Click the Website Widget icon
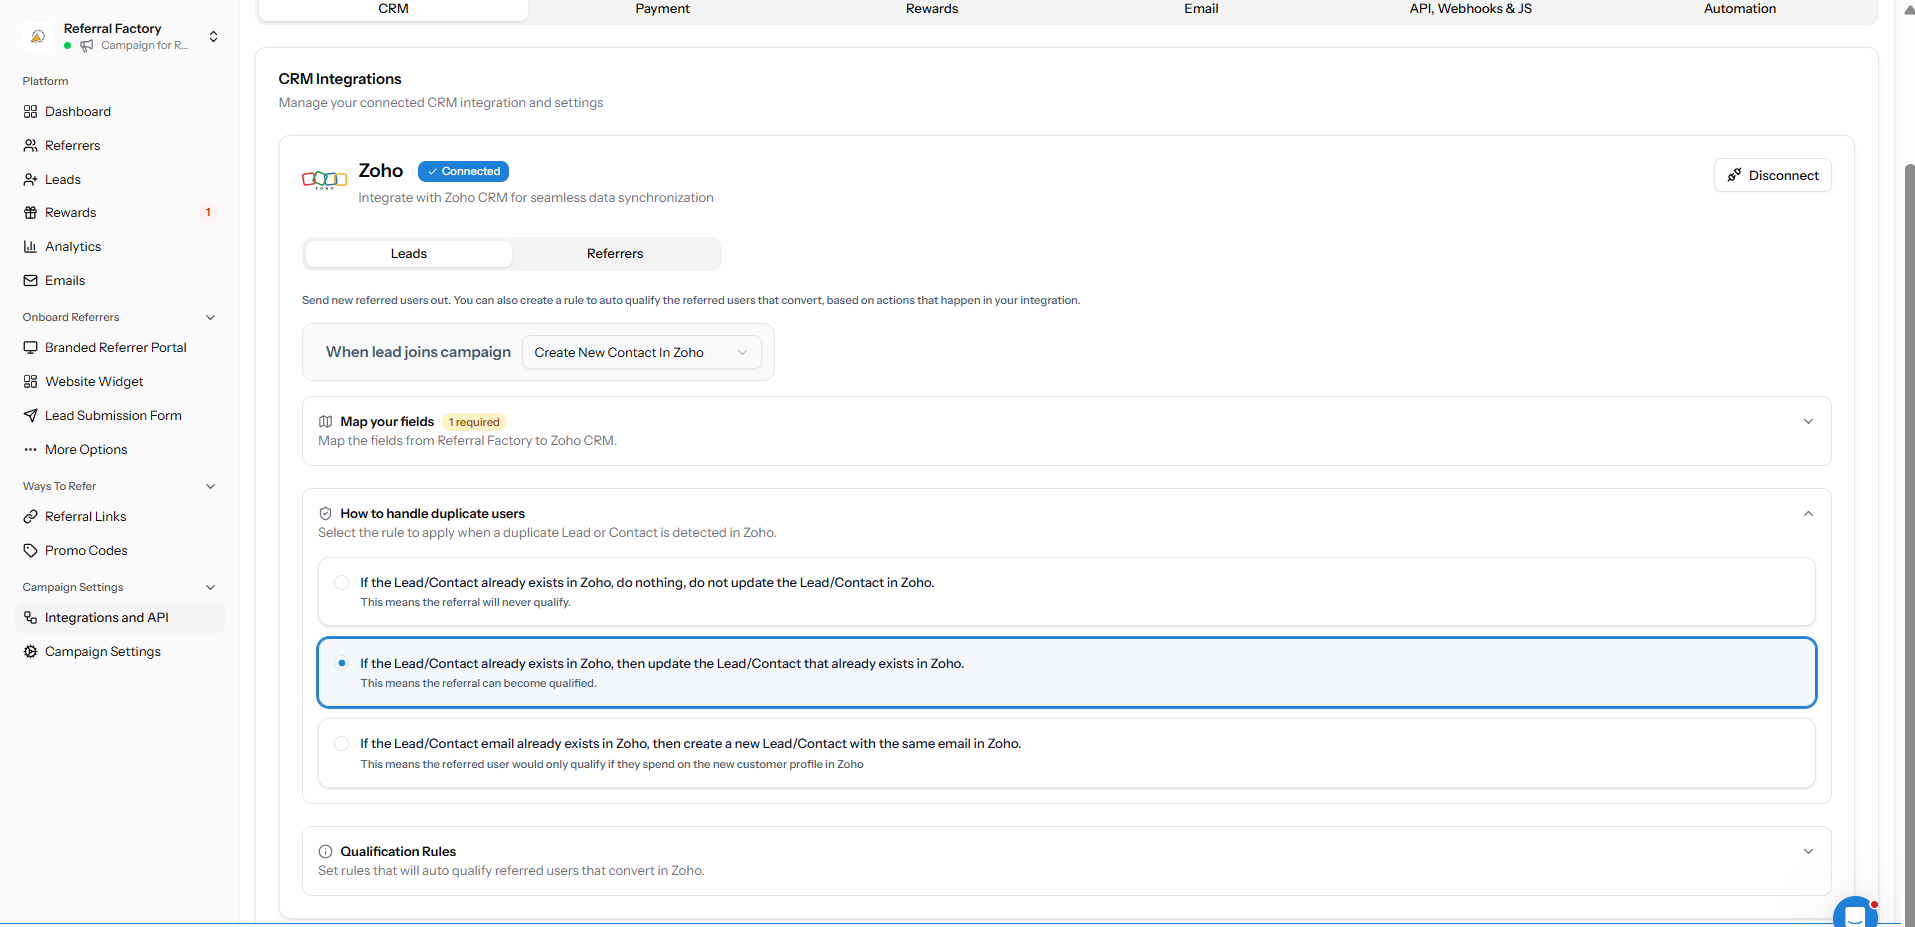This screenshot has width=1915, height=927. click(30, 382)
